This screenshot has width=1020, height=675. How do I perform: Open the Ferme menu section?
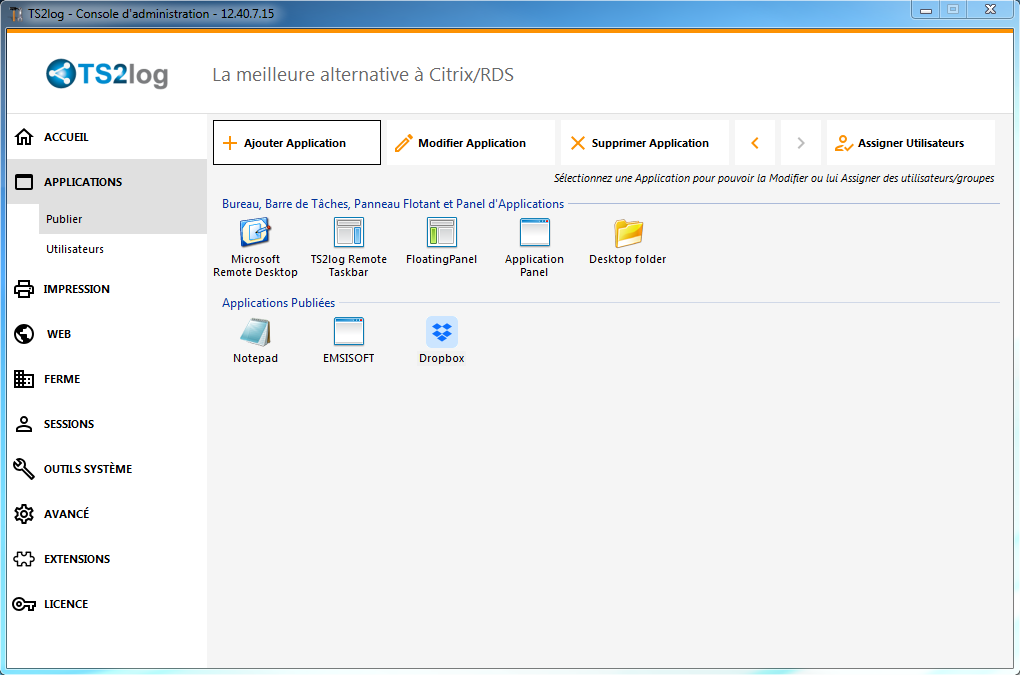[107, 378]
